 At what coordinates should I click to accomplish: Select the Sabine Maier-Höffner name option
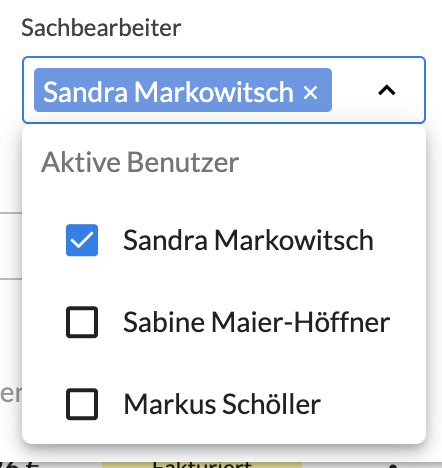(257, 322)
